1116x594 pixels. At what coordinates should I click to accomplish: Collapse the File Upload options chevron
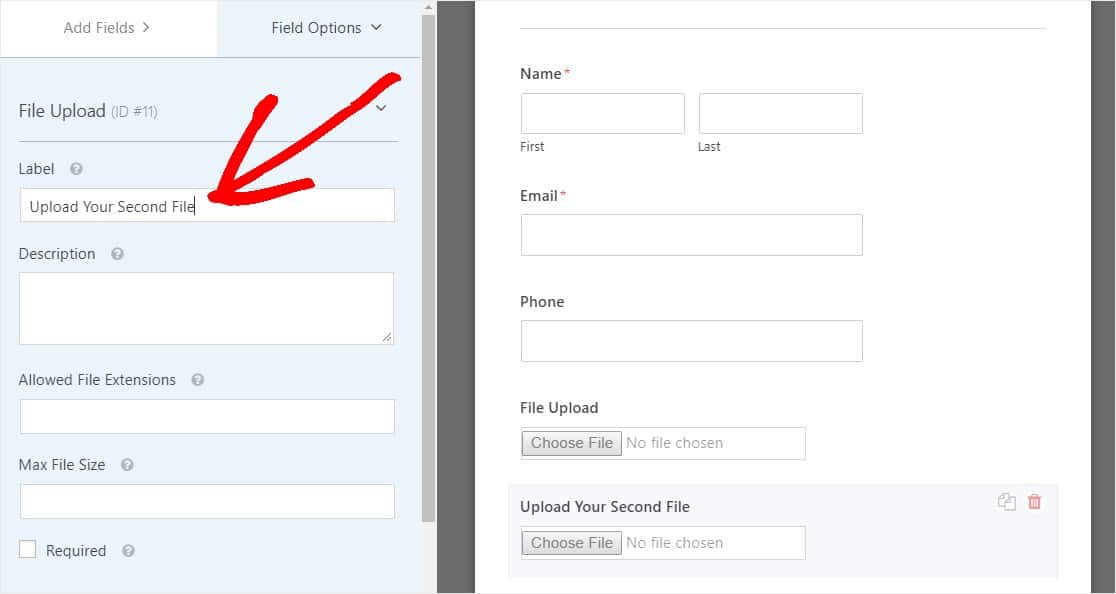point(381,108)
